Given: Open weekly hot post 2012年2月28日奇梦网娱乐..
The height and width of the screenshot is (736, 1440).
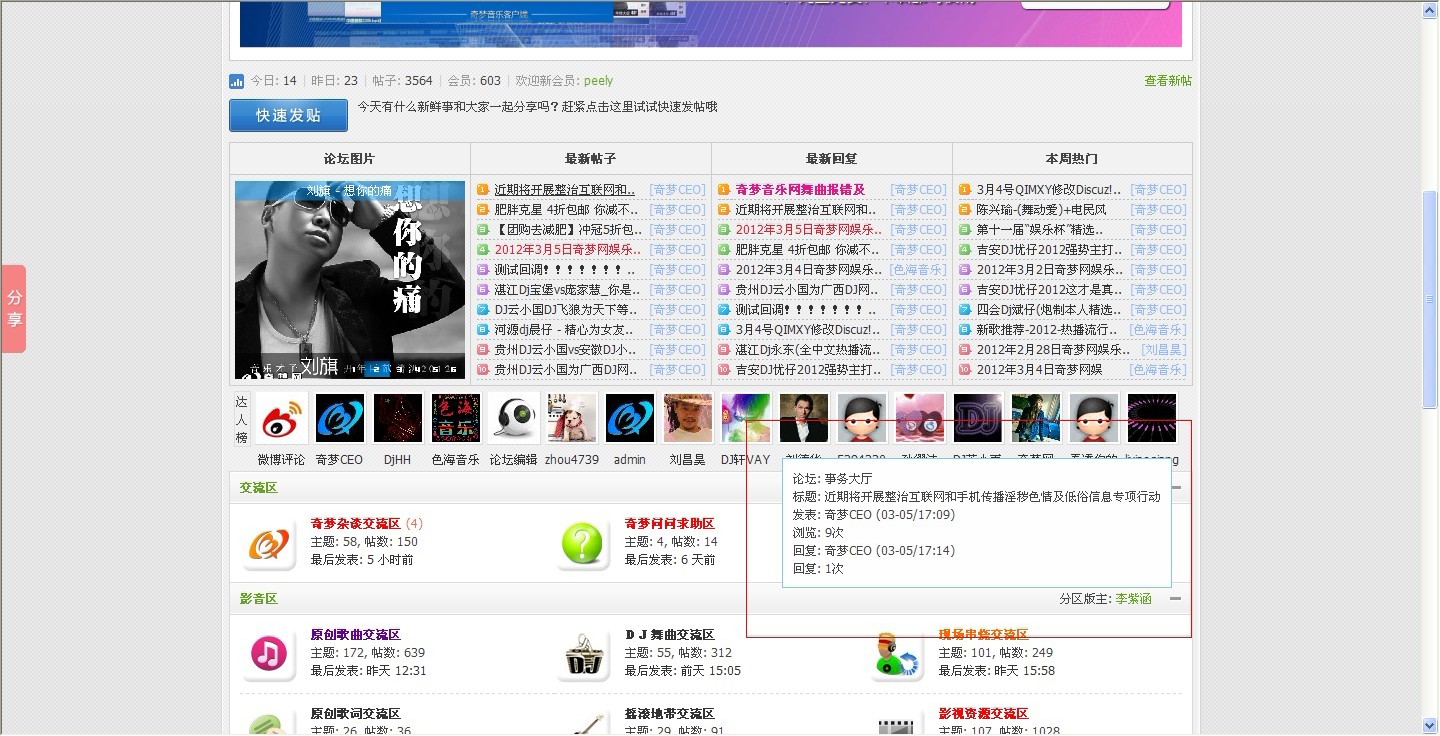Looking at the screenshot, I should coord(1054,350).
